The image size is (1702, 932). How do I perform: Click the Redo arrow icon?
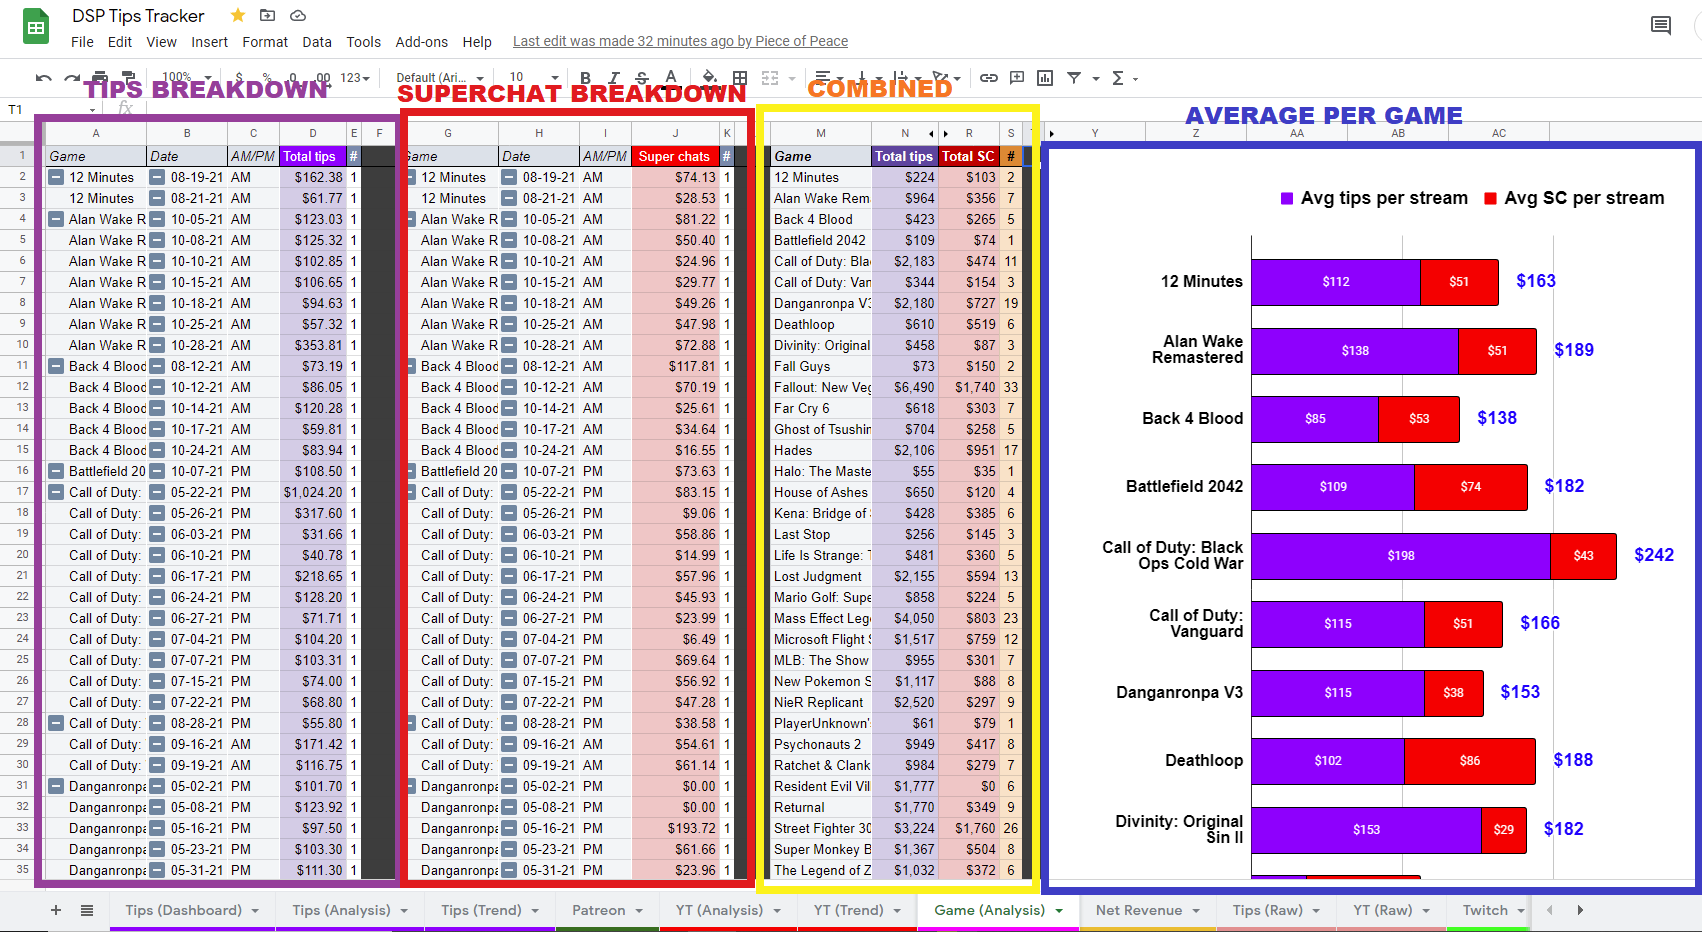tap(72, 78)
